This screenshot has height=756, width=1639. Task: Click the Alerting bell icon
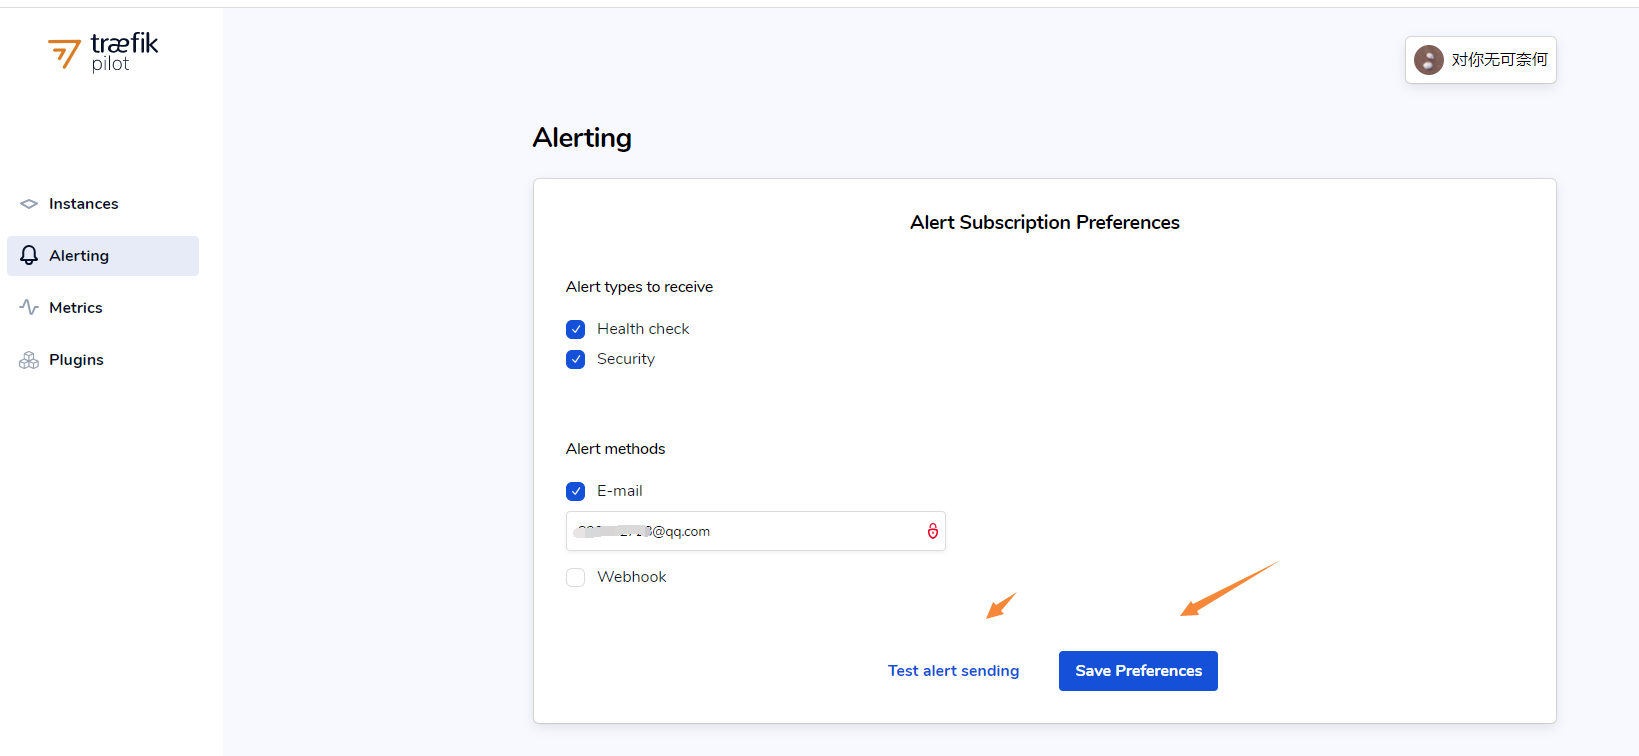click(x=29, y=255)
